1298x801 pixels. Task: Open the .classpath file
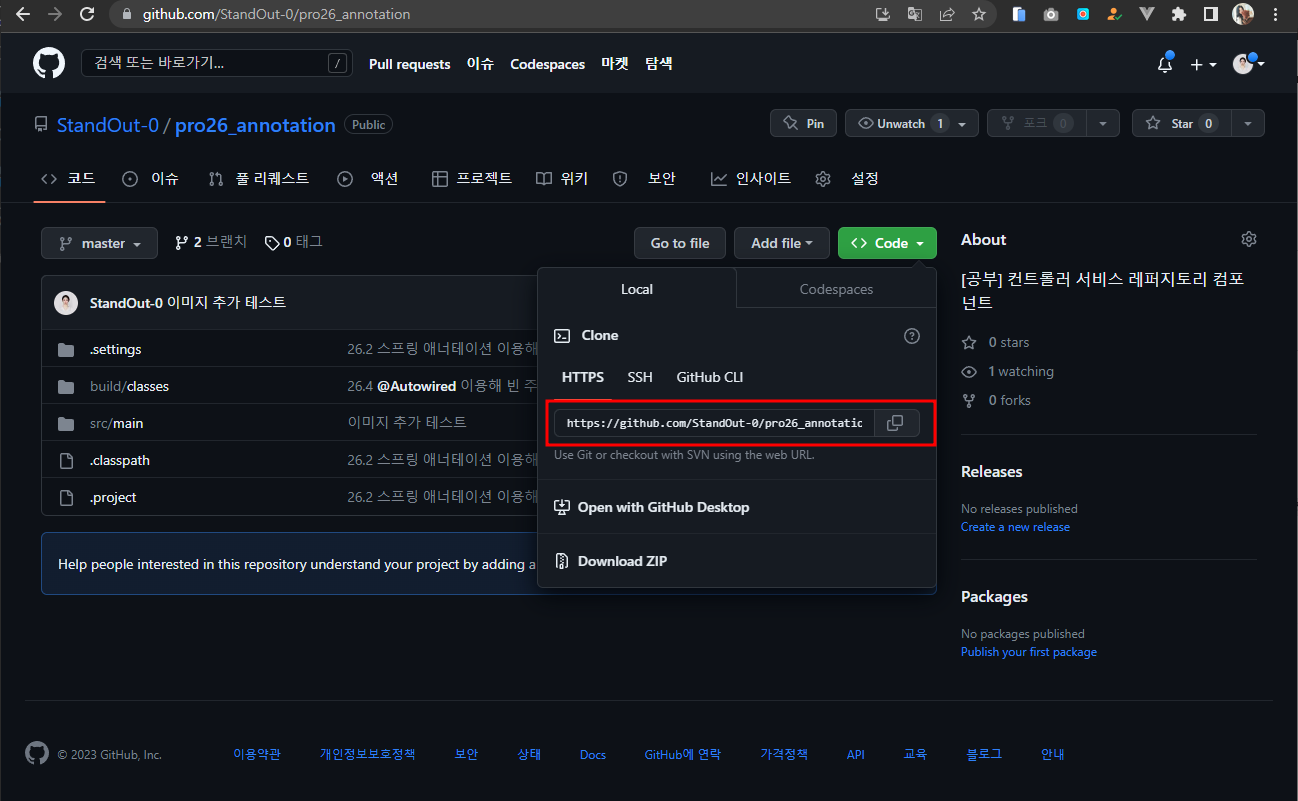pos(119,460)
